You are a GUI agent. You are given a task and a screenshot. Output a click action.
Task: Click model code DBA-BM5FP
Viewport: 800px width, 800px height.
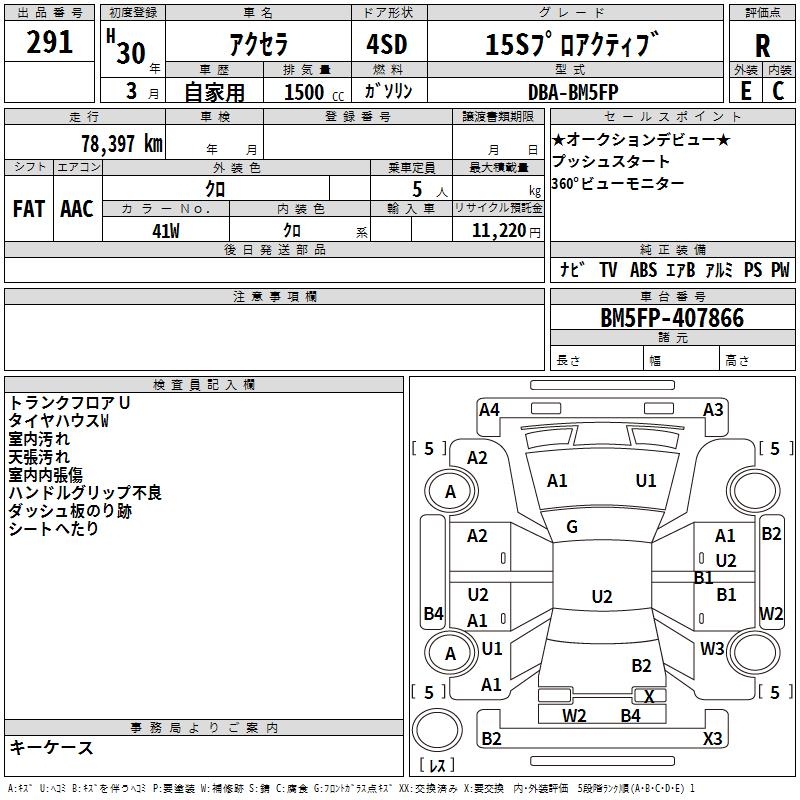click(573, 92)
